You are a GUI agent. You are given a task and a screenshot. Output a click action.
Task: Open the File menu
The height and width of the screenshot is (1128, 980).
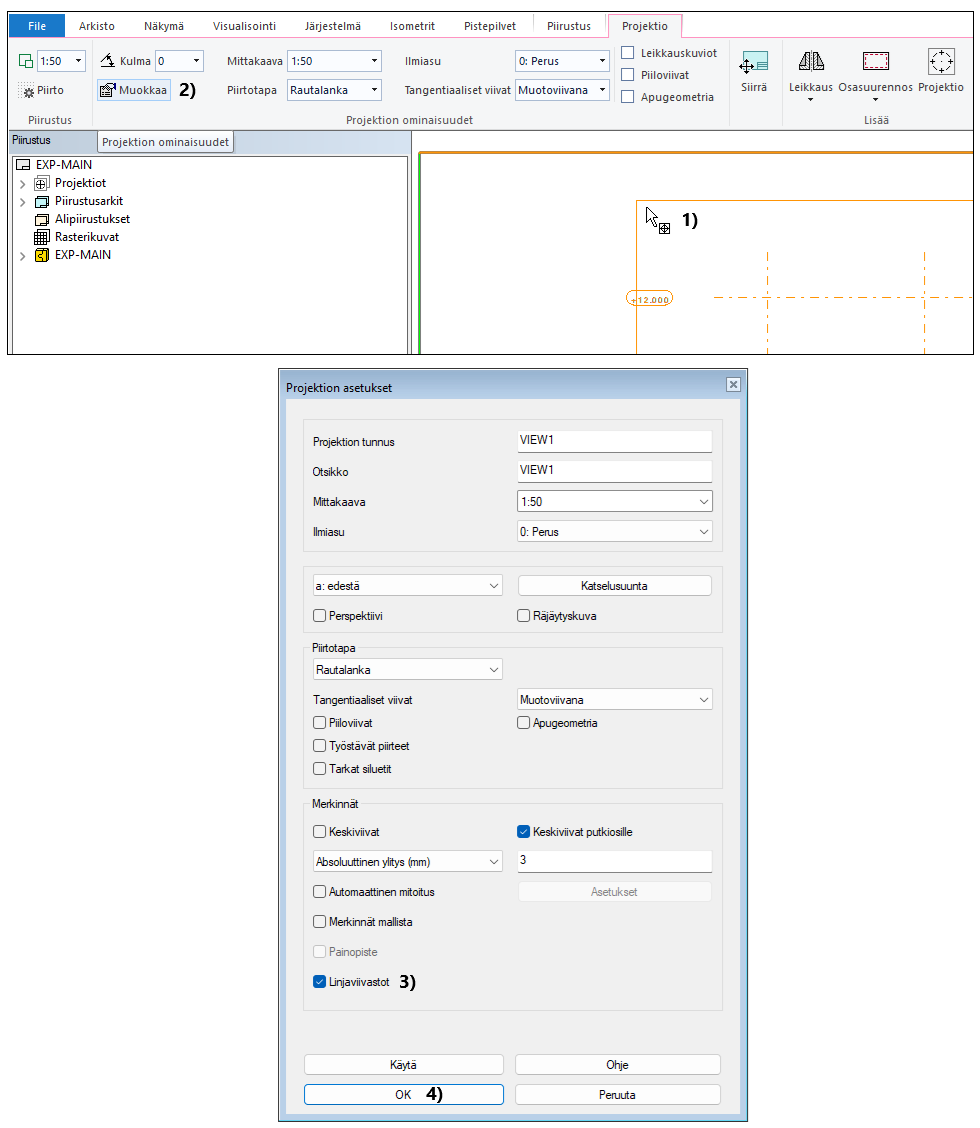pos(37,26)
